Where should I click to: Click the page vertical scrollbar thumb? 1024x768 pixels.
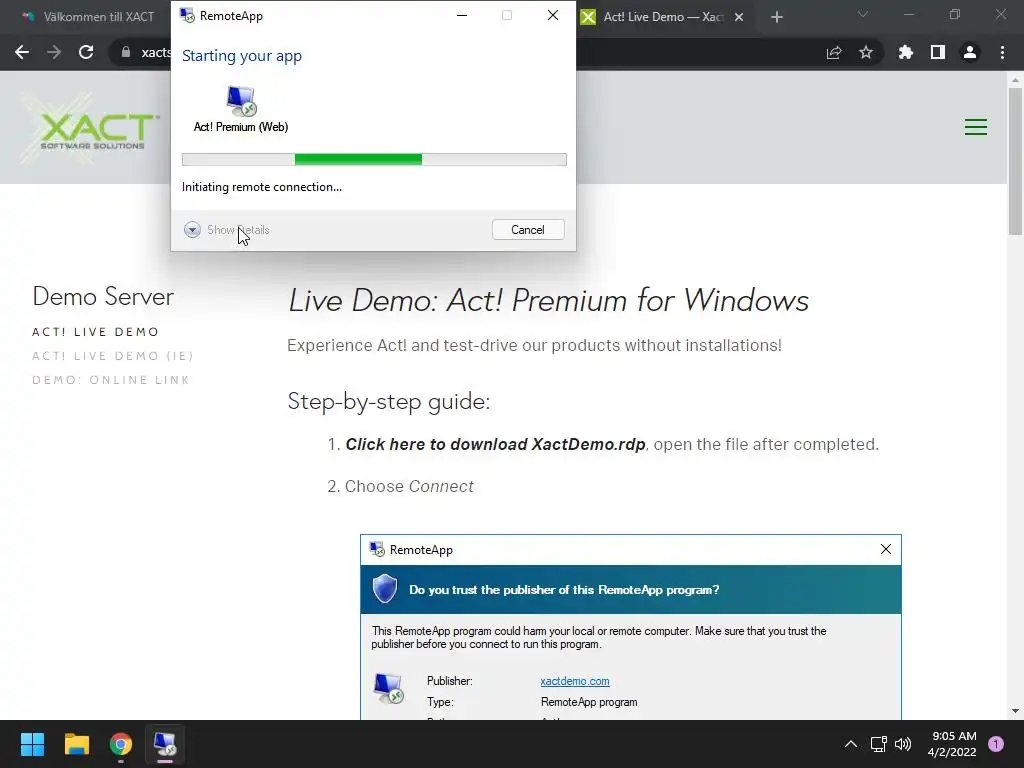coord(1015,161)
